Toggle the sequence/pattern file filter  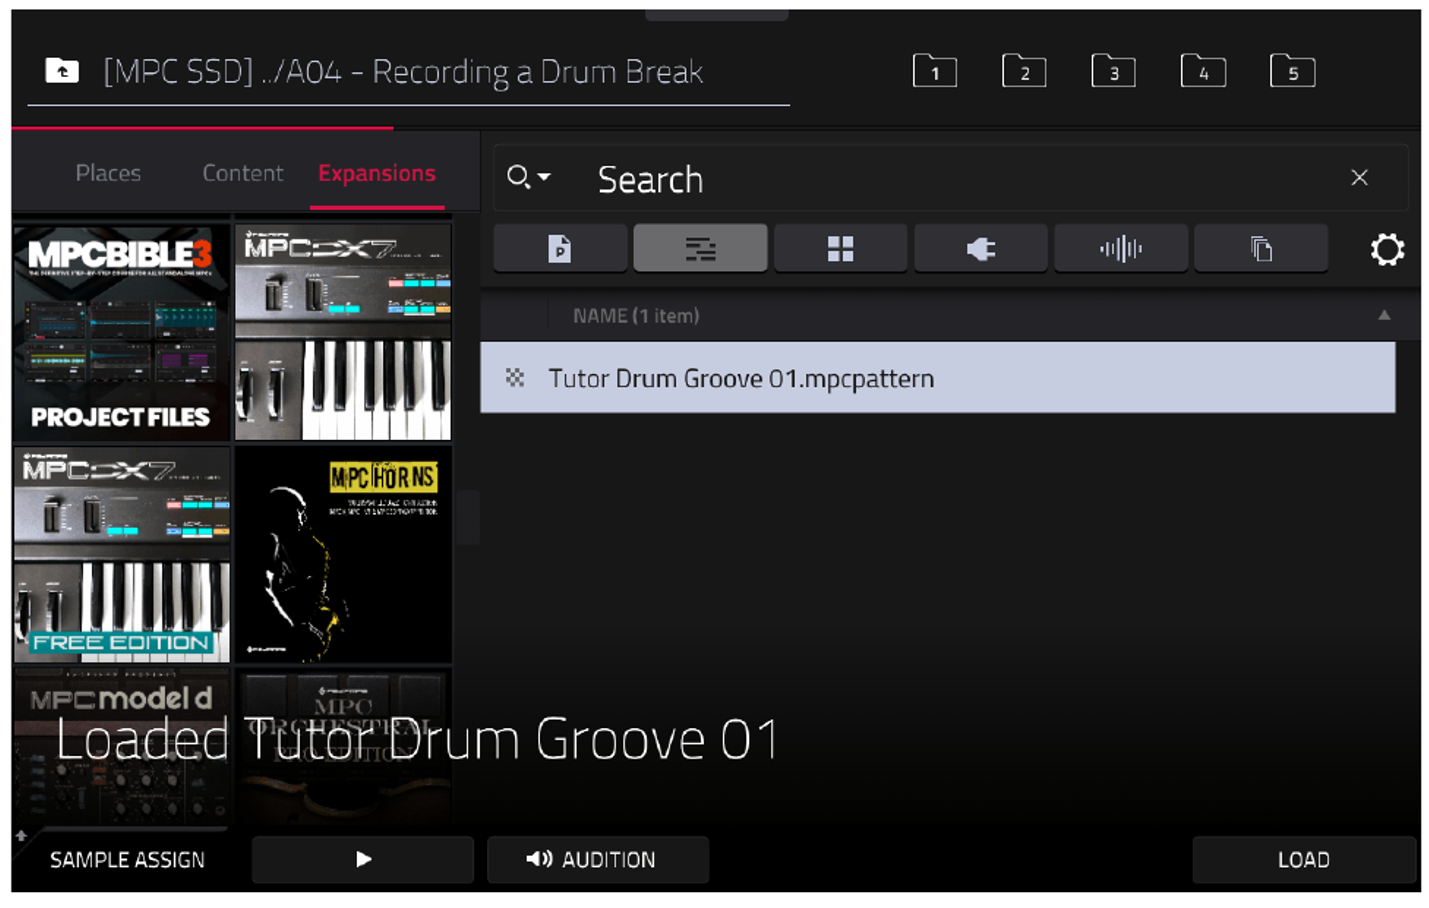click(x=700, y=248)
